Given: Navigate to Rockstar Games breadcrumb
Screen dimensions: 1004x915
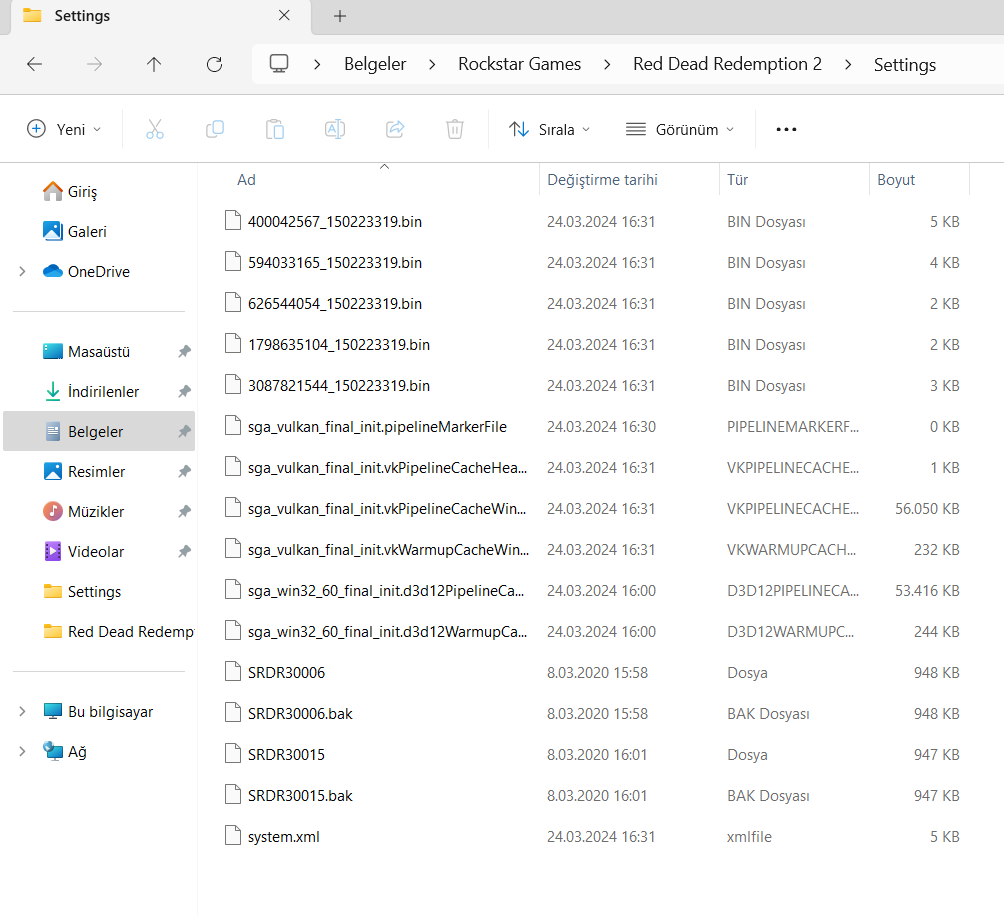Looking at the screenshot, I should tap(519, 64).
